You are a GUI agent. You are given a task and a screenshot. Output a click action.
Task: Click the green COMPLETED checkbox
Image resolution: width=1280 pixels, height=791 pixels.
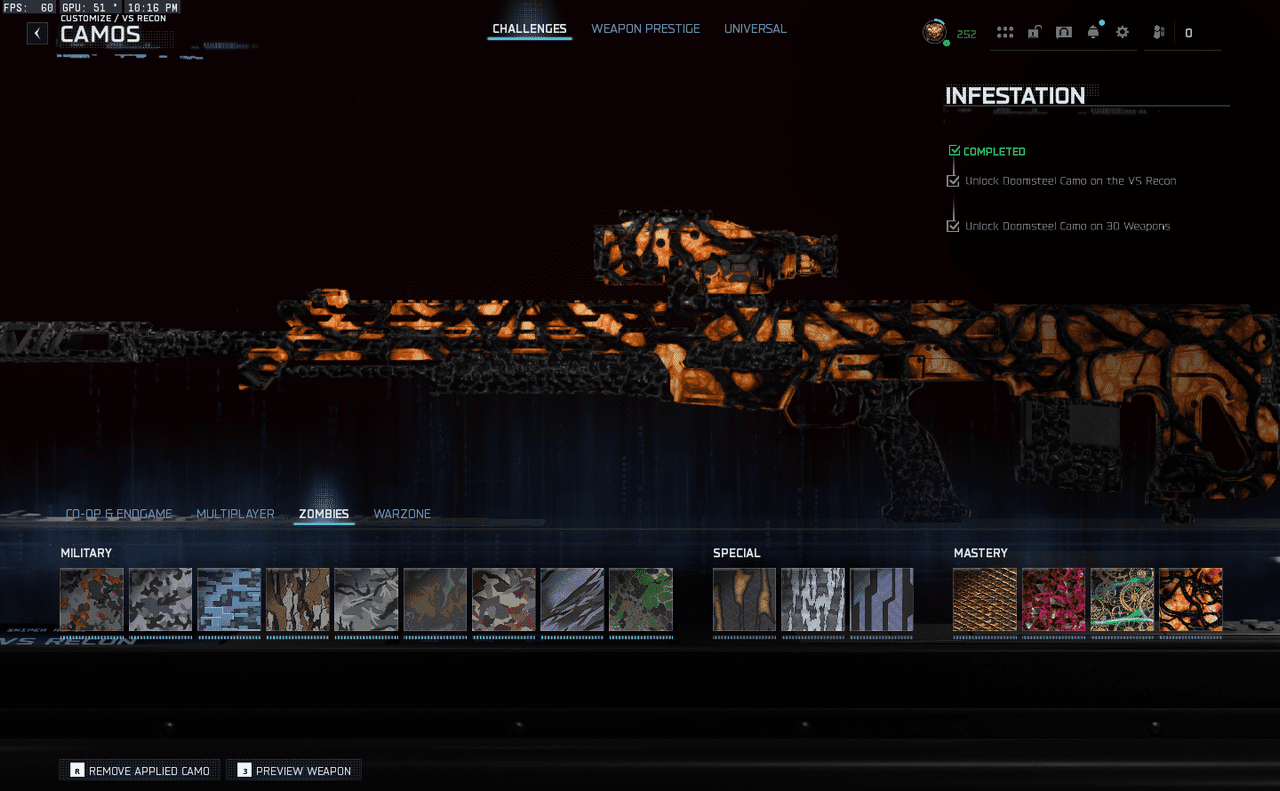click(954, 151)
